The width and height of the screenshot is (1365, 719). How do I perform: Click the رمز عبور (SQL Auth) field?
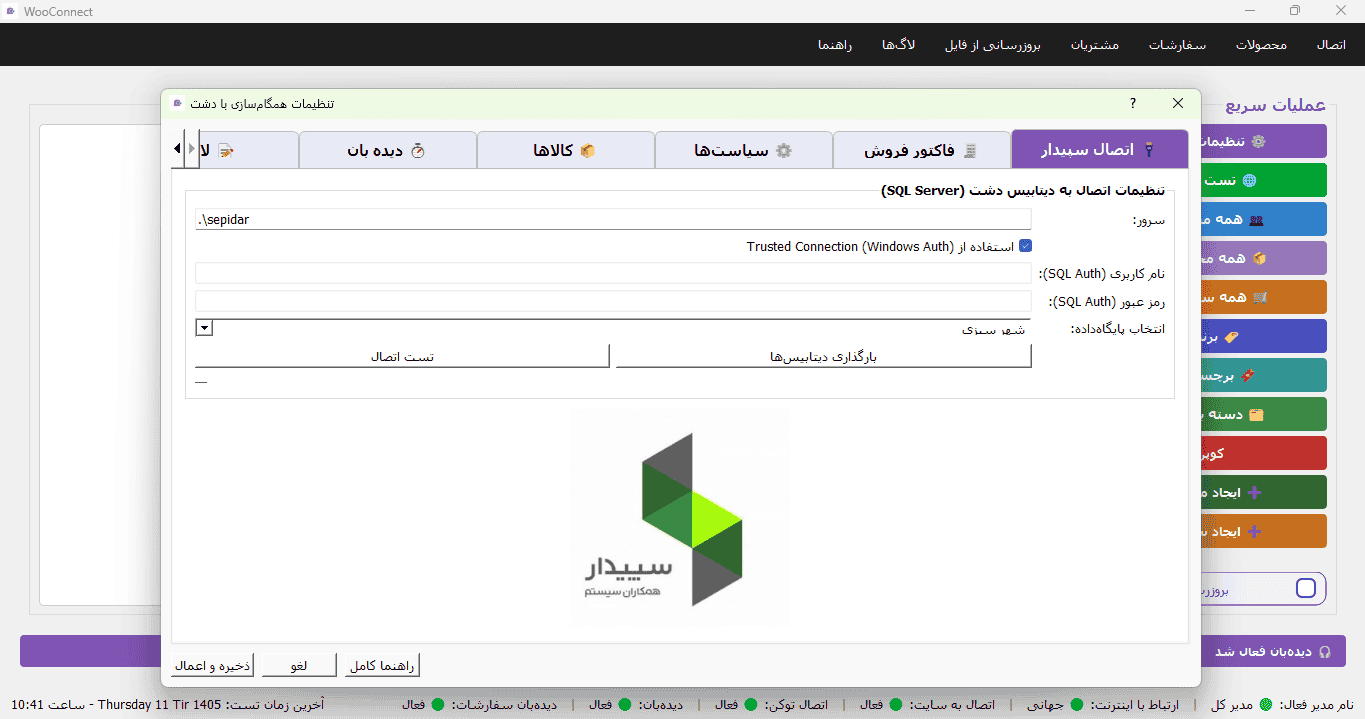coord(613,301)
